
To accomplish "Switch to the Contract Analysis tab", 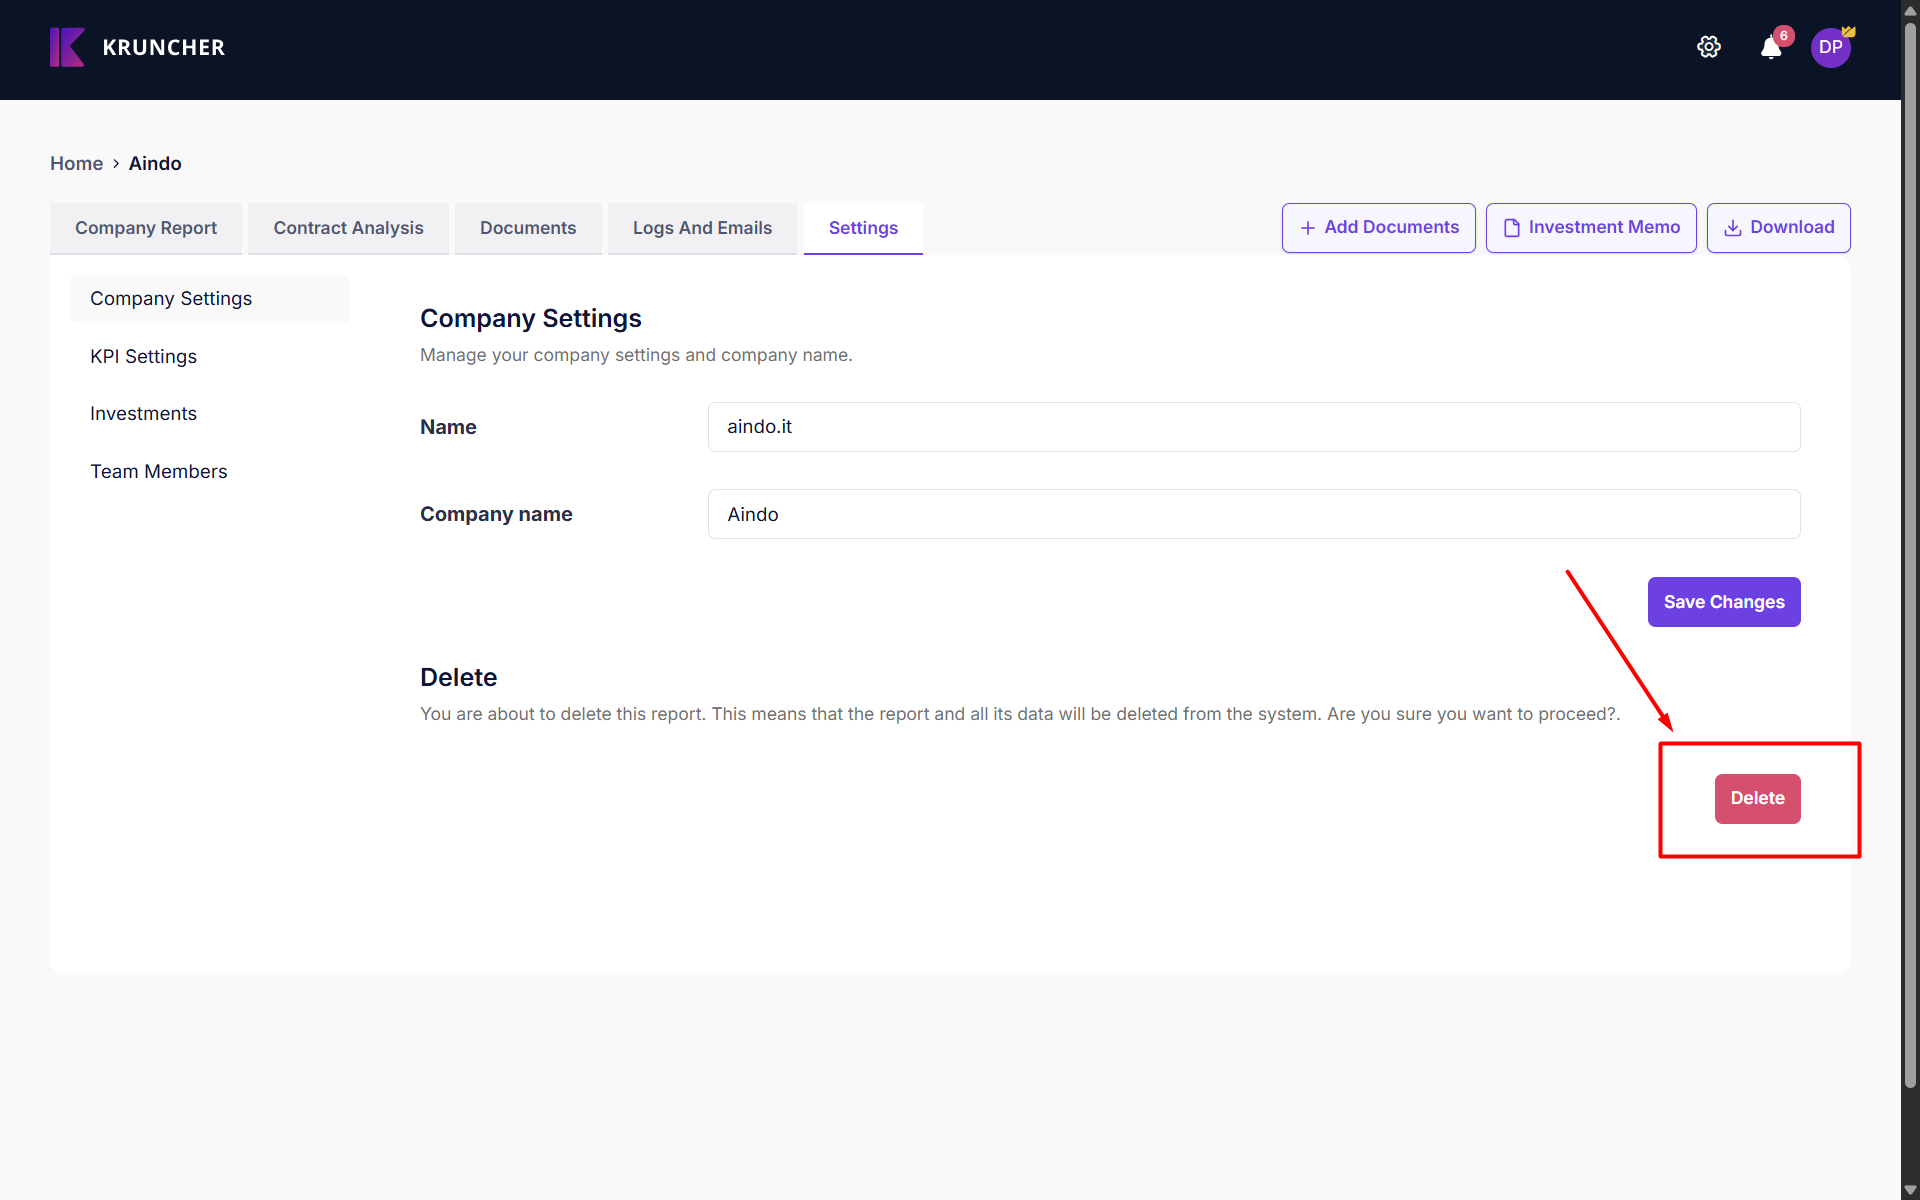I will coord(348,228).
